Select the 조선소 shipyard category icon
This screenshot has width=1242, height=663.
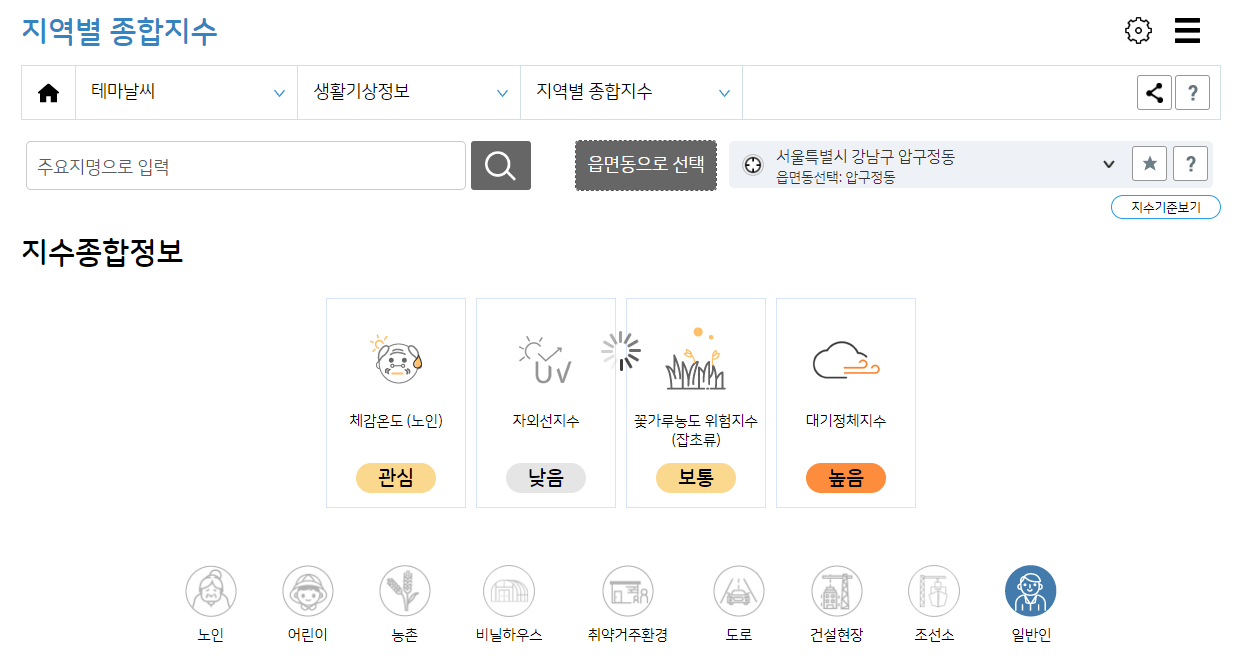pos(933,590)
